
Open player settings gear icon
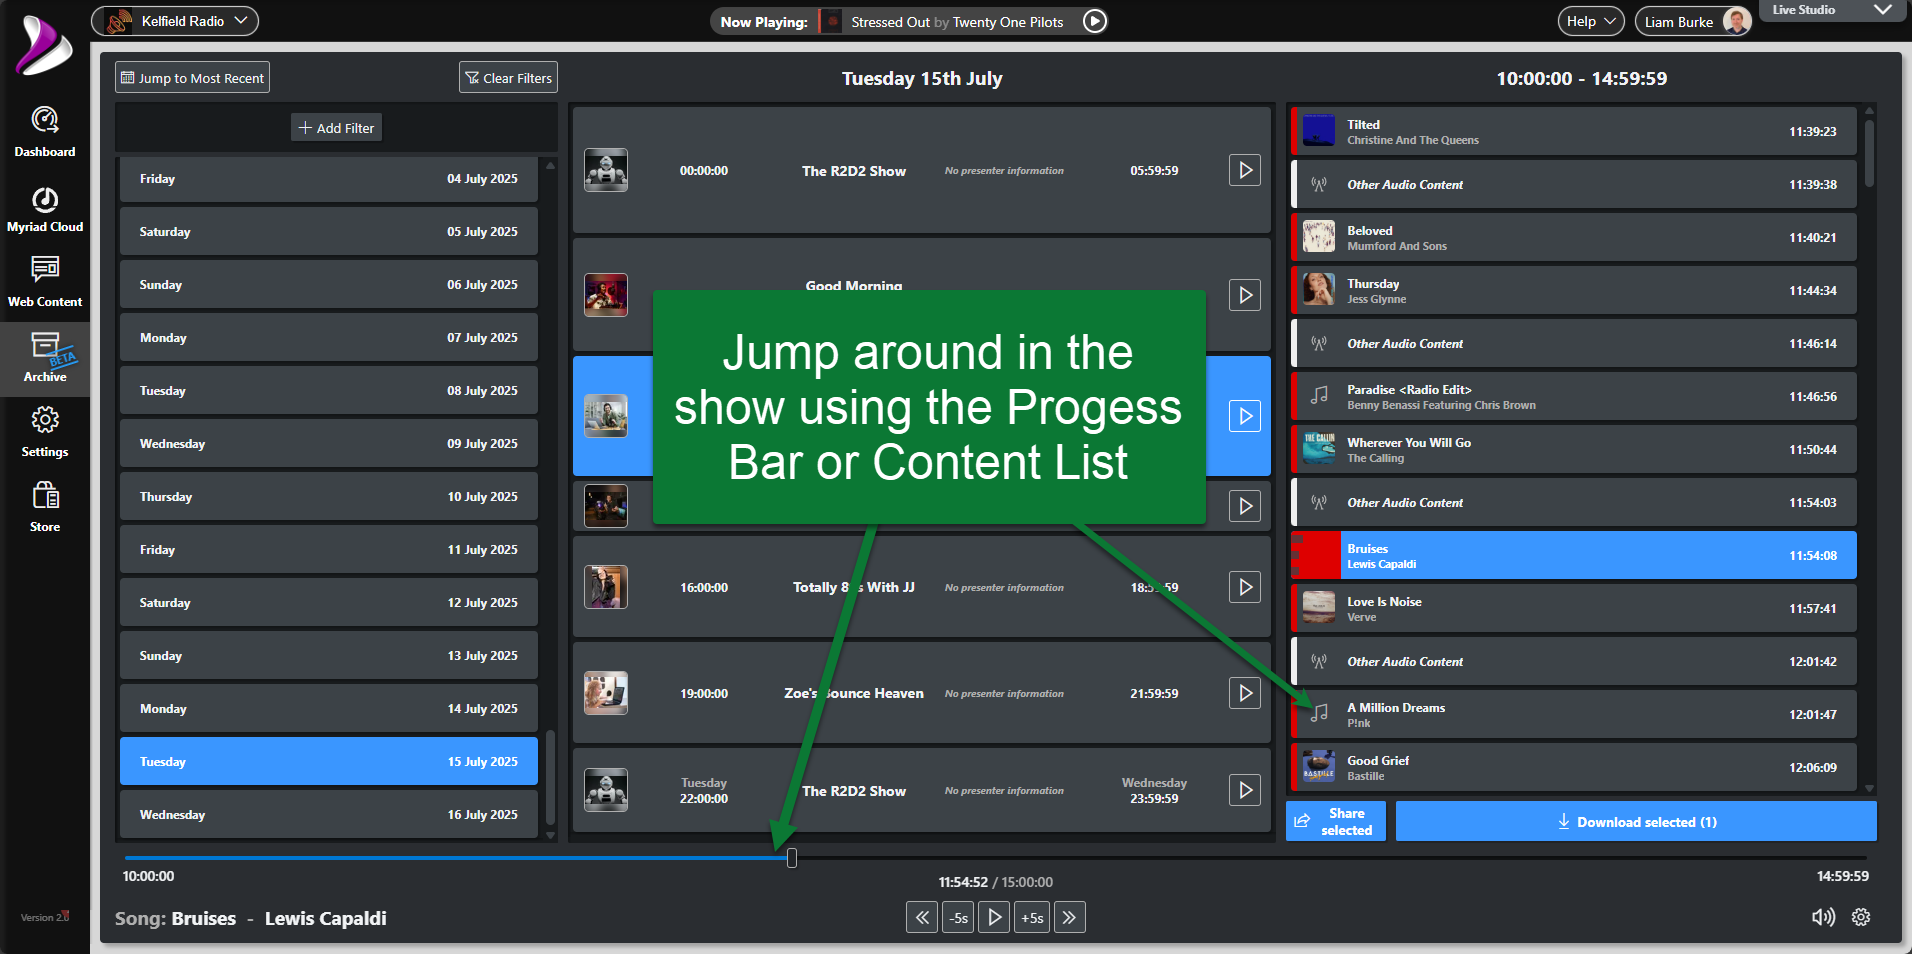tap(1861, 917)
